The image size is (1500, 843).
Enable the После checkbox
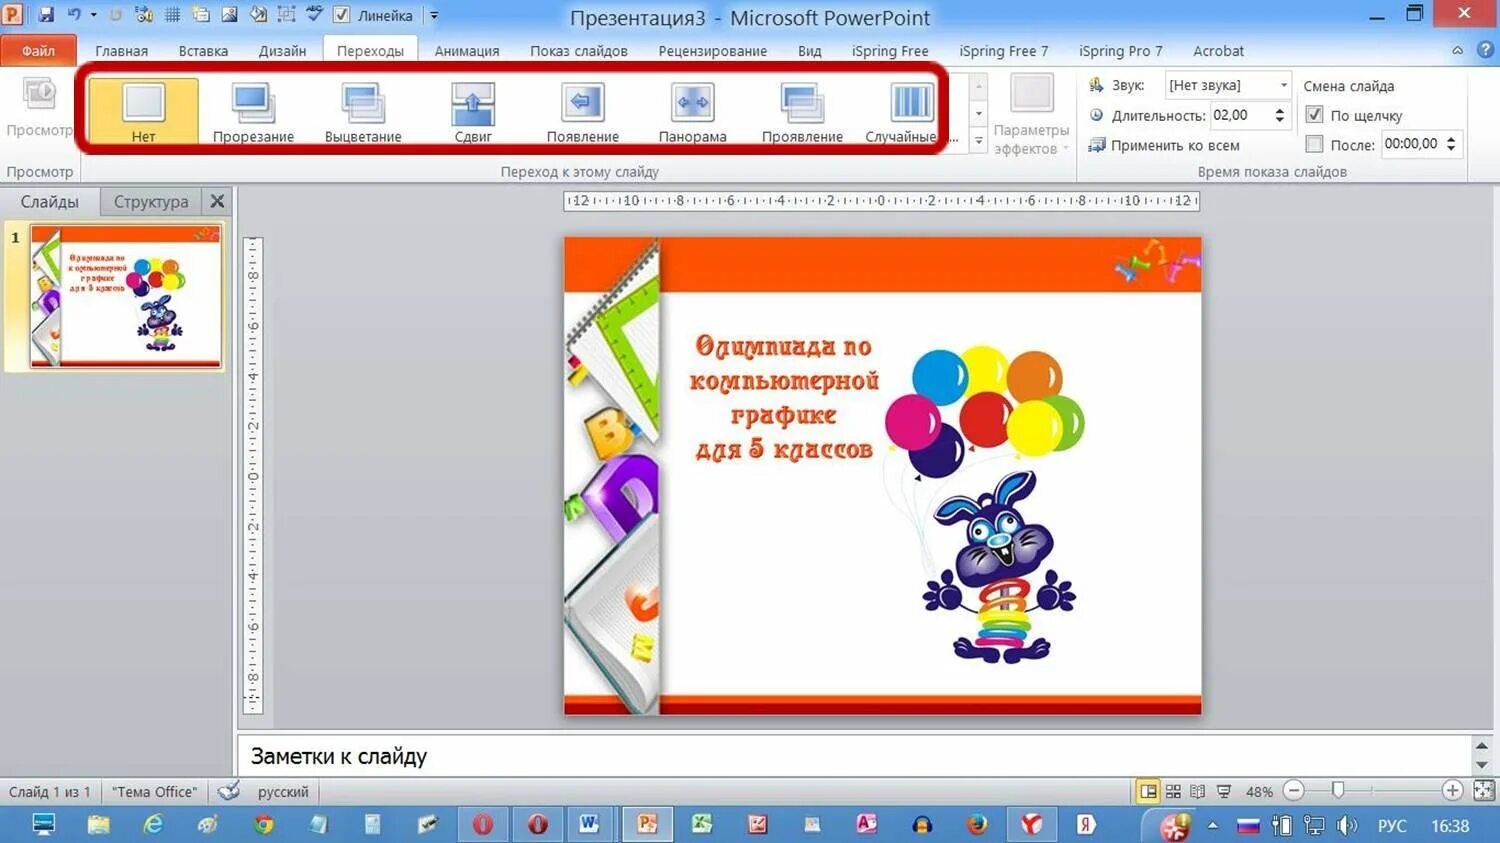(x=1314, y=144)
